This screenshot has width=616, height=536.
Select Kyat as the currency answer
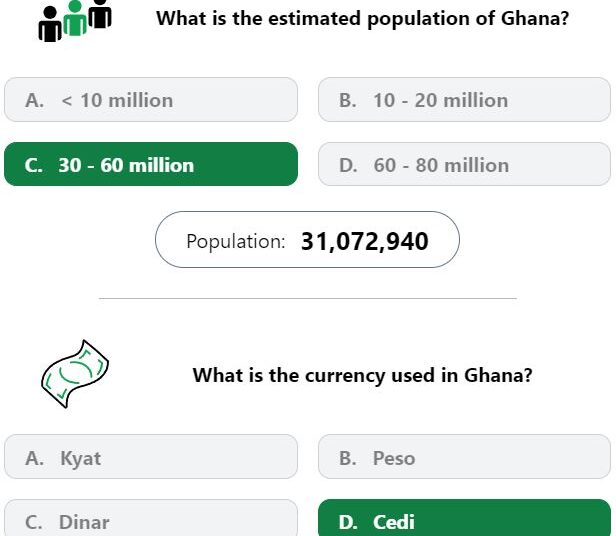point(151,457)
